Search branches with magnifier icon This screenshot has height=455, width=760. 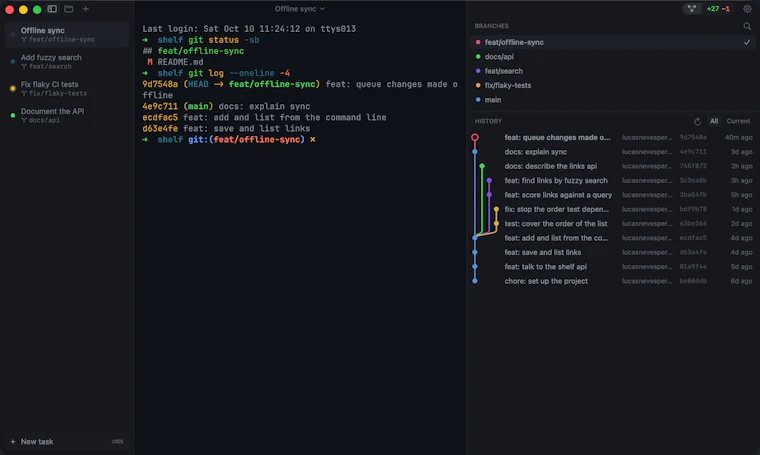click(x=747, y=26)
